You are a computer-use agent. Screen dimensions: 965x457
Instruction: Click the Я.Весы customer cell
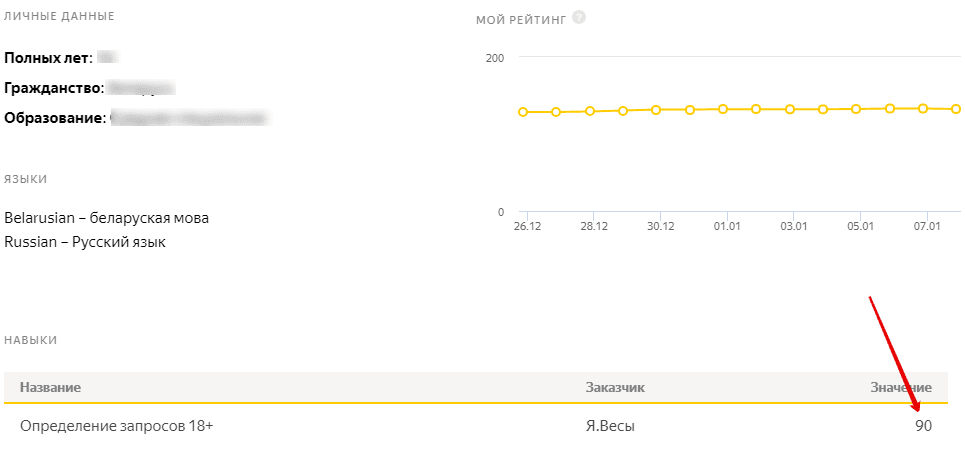point(610,426)
